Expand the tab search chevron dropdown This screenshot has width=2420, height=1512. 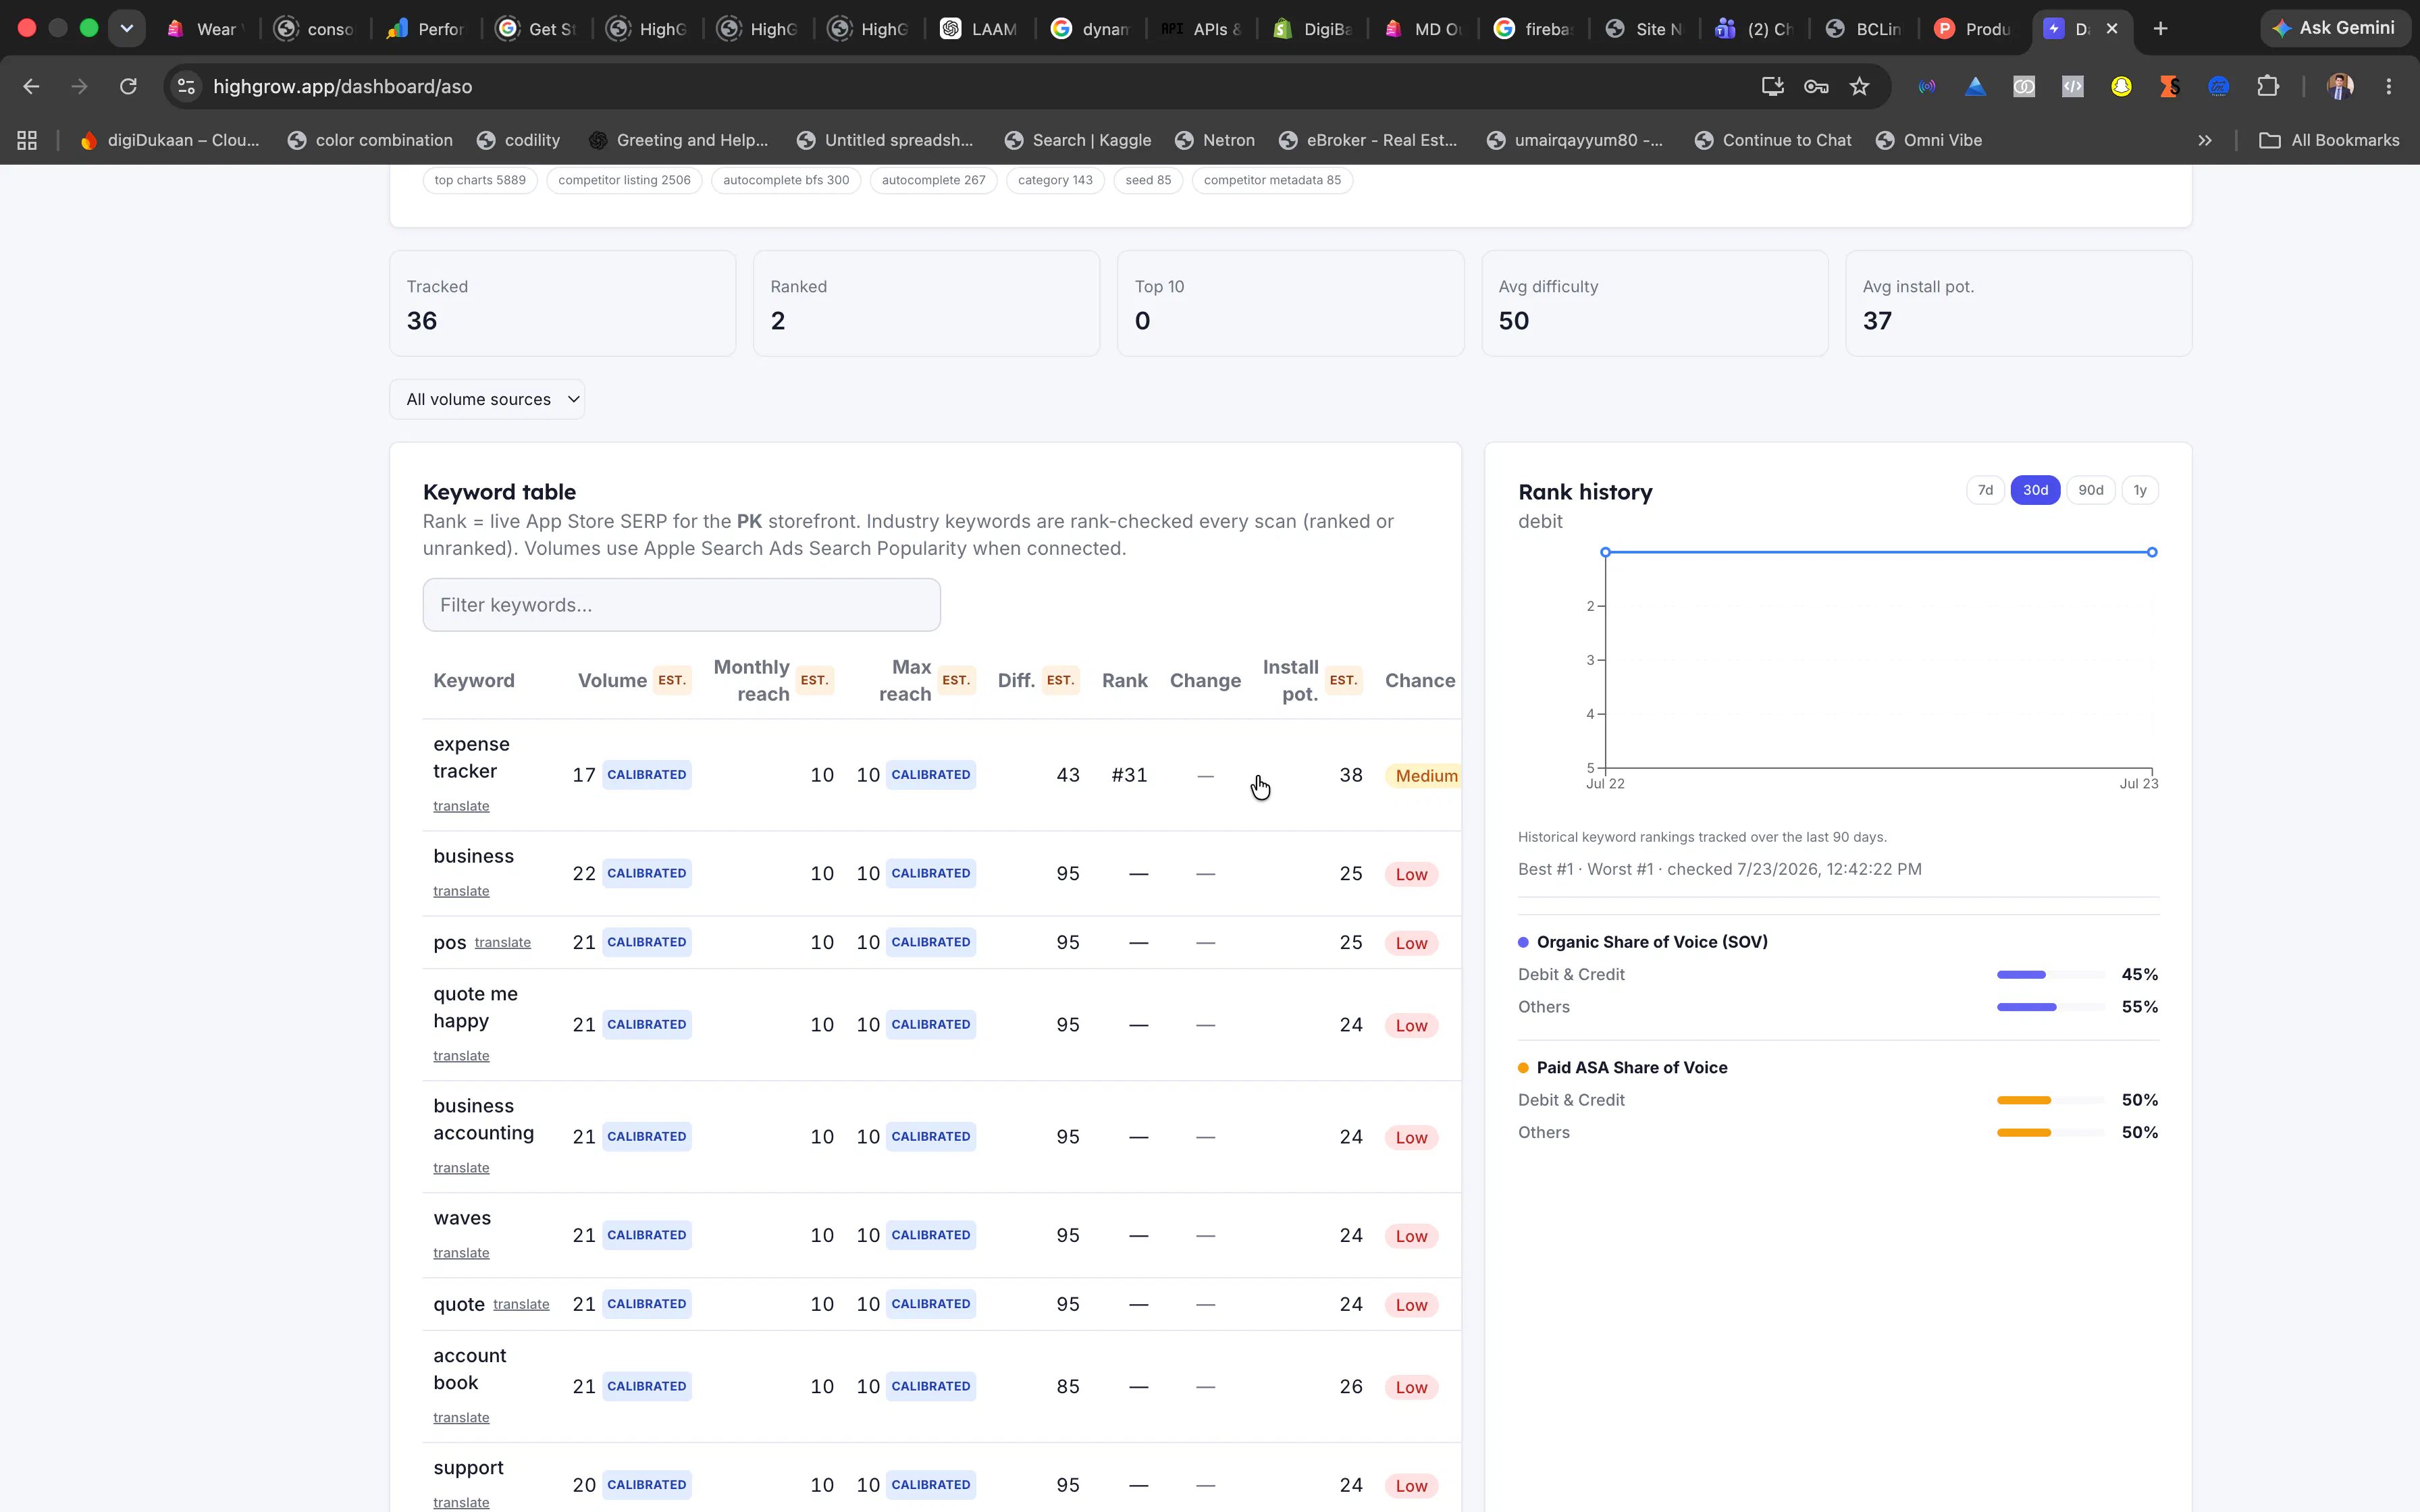126,29
